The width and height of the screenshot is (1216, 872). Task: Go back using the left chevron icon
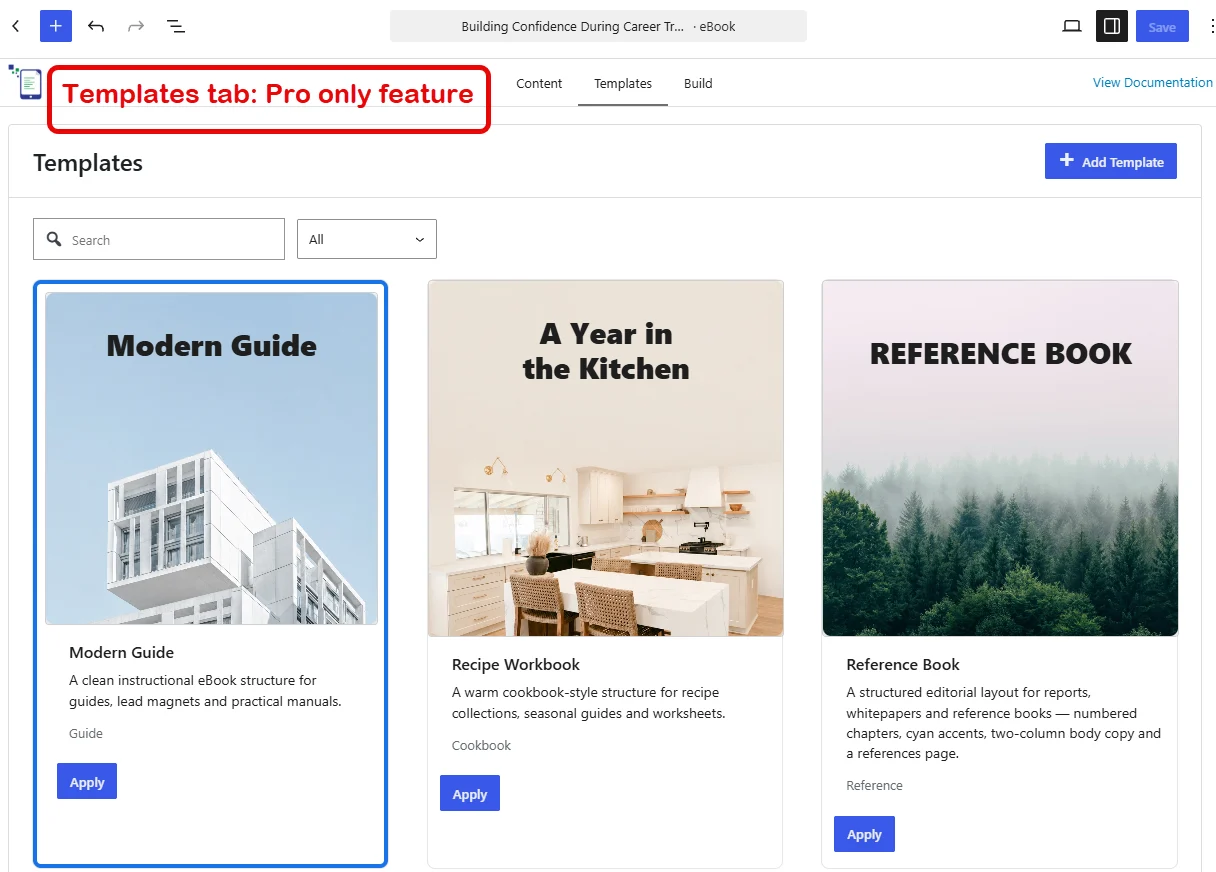[x=15, y=26]
